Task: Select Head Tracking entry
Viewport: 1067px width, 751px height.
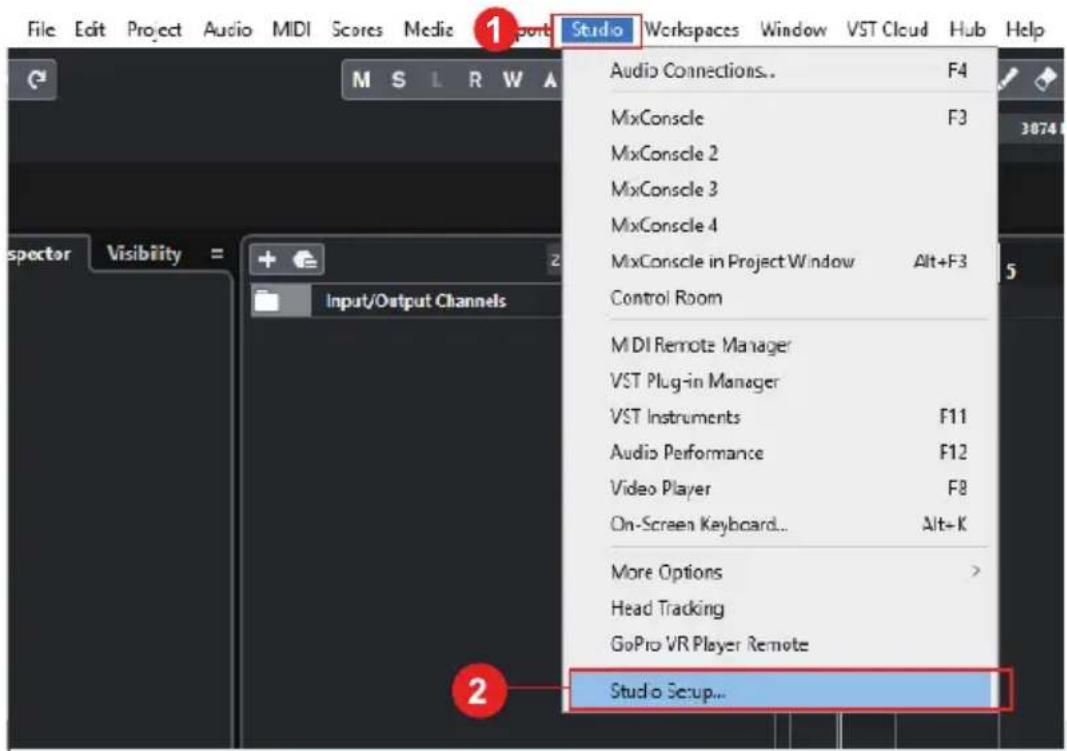Action: (x=781, y=608)
